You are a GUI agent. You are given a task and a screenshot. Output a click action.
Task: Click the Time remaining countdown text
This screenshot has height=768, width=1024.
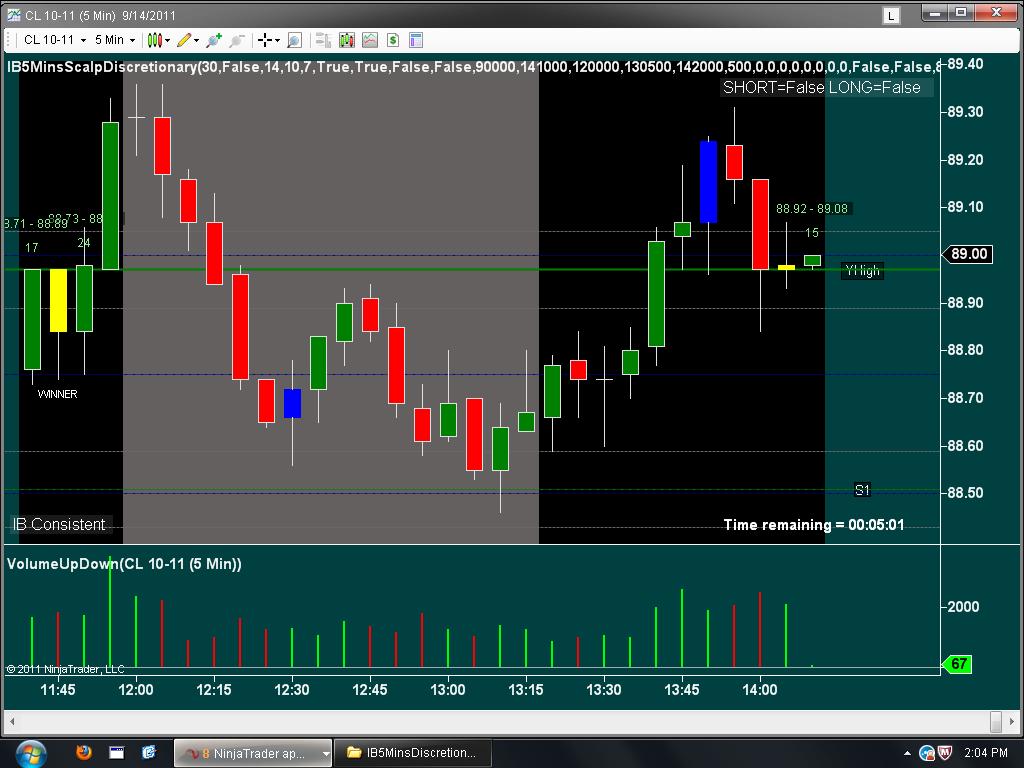pos(814,525)
